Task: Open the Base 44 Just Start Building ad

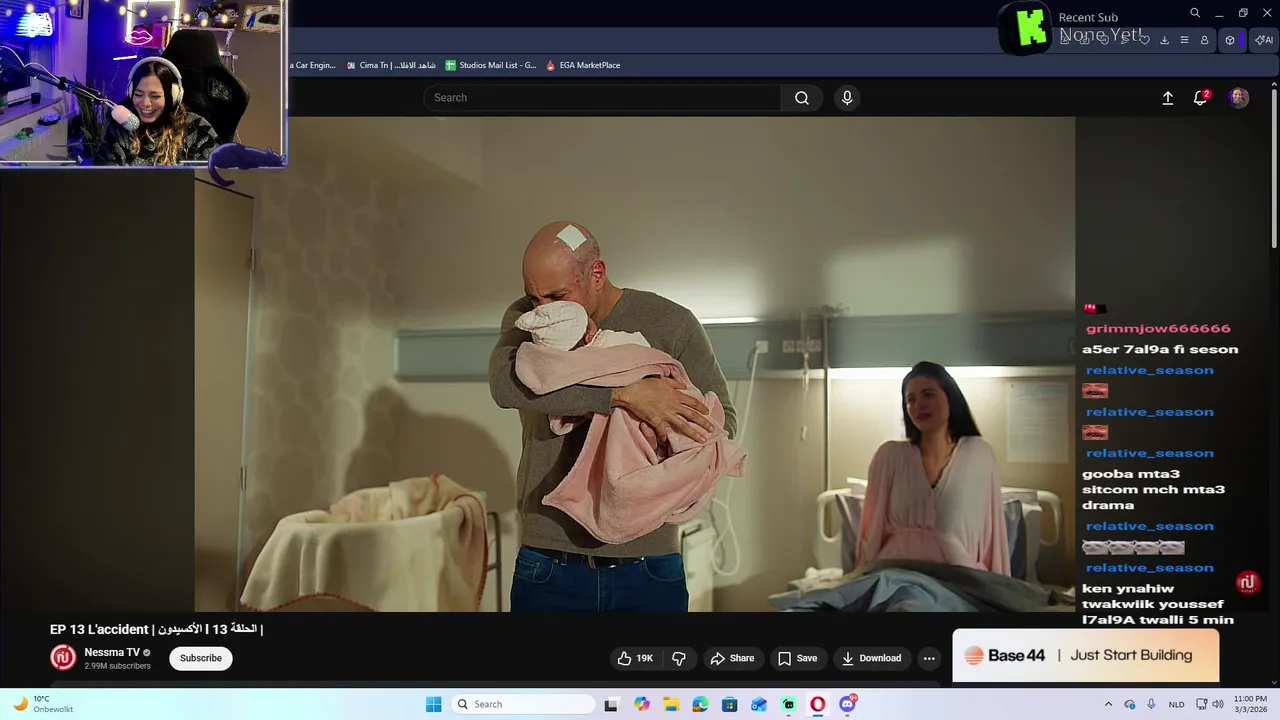Action: click(1086, 655)
